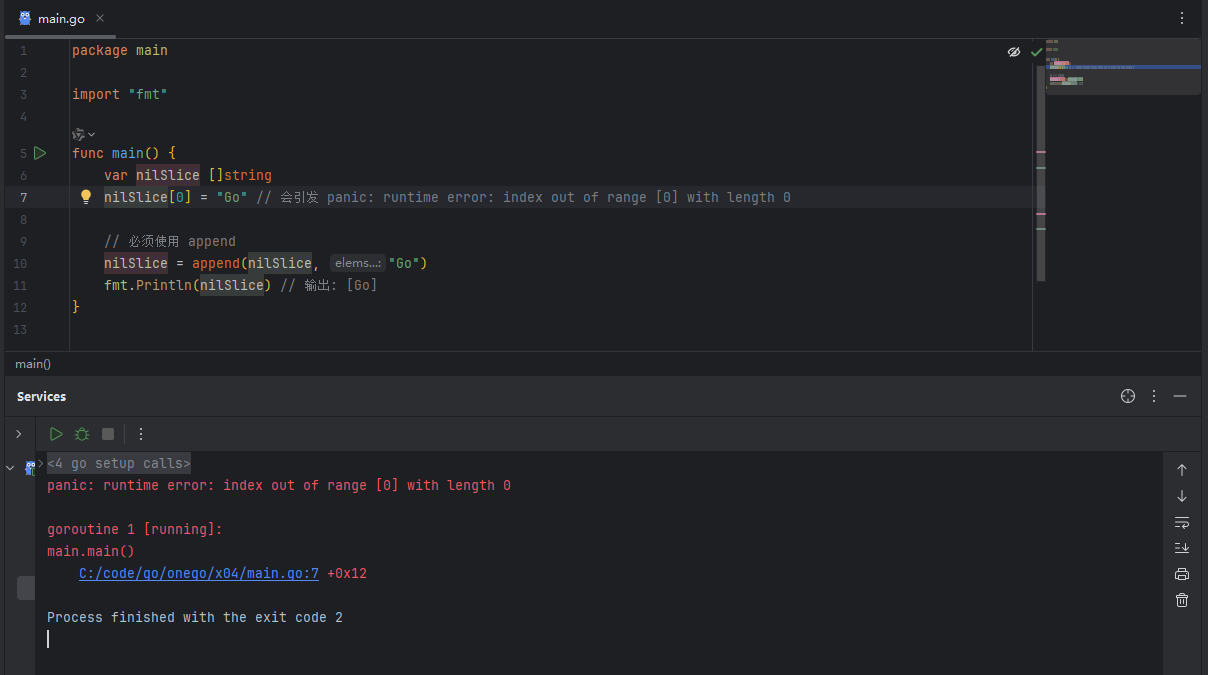
Task: Open the main.go:7 stack trace link
Action: point(199,574)
